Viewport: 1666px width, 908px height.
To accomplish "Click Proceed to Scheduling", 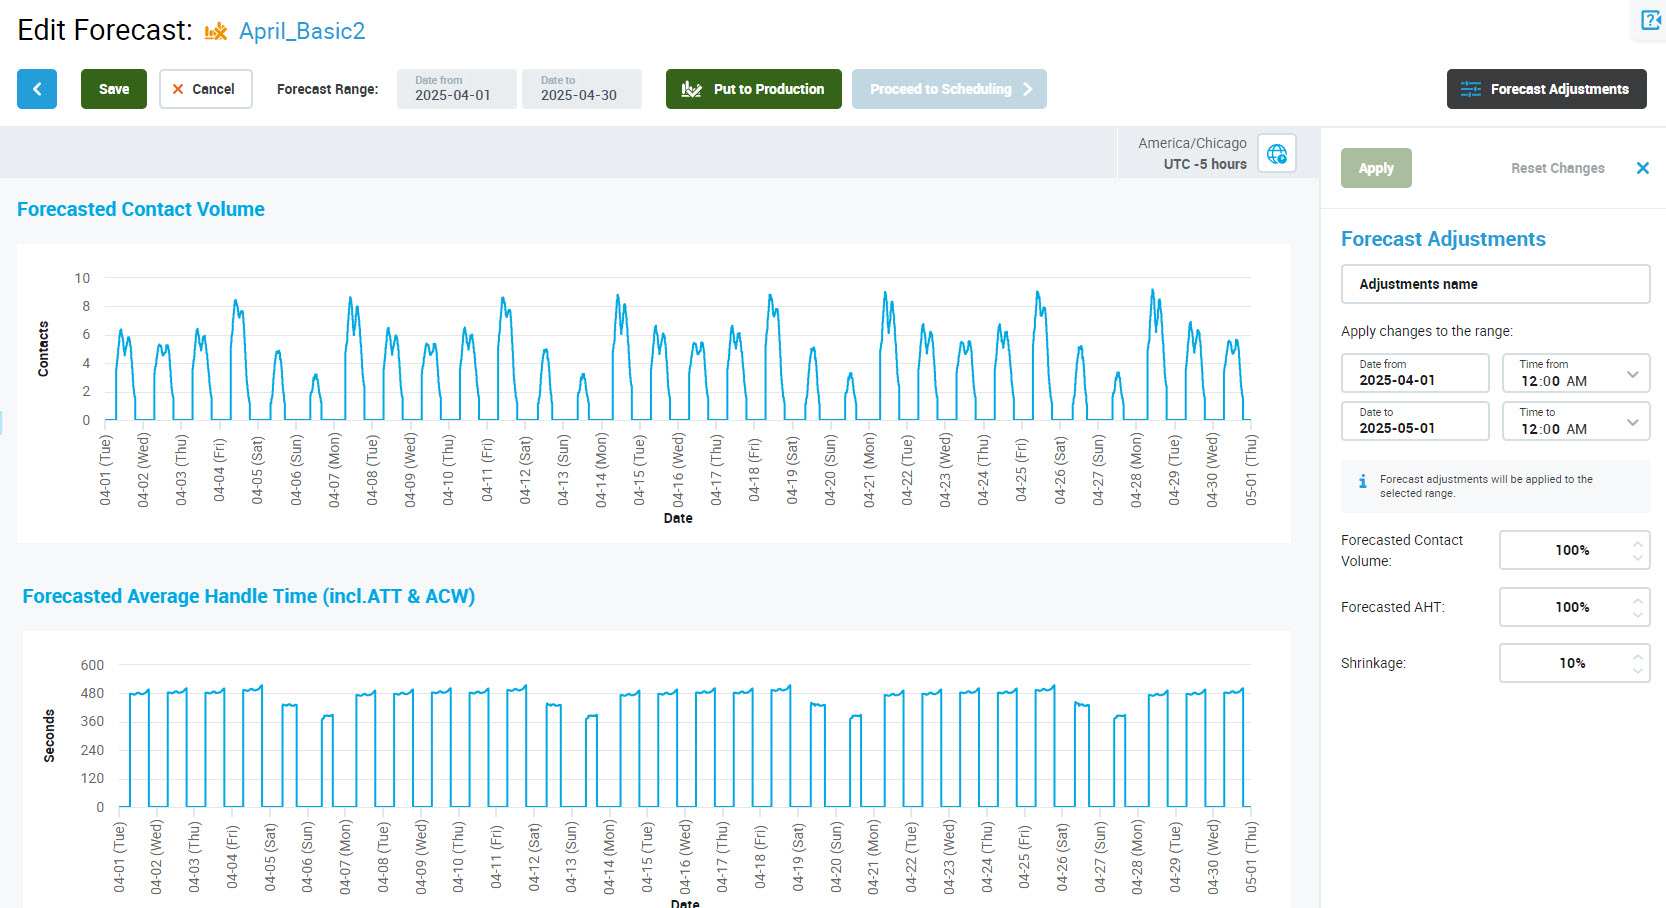I will (948, 89).
